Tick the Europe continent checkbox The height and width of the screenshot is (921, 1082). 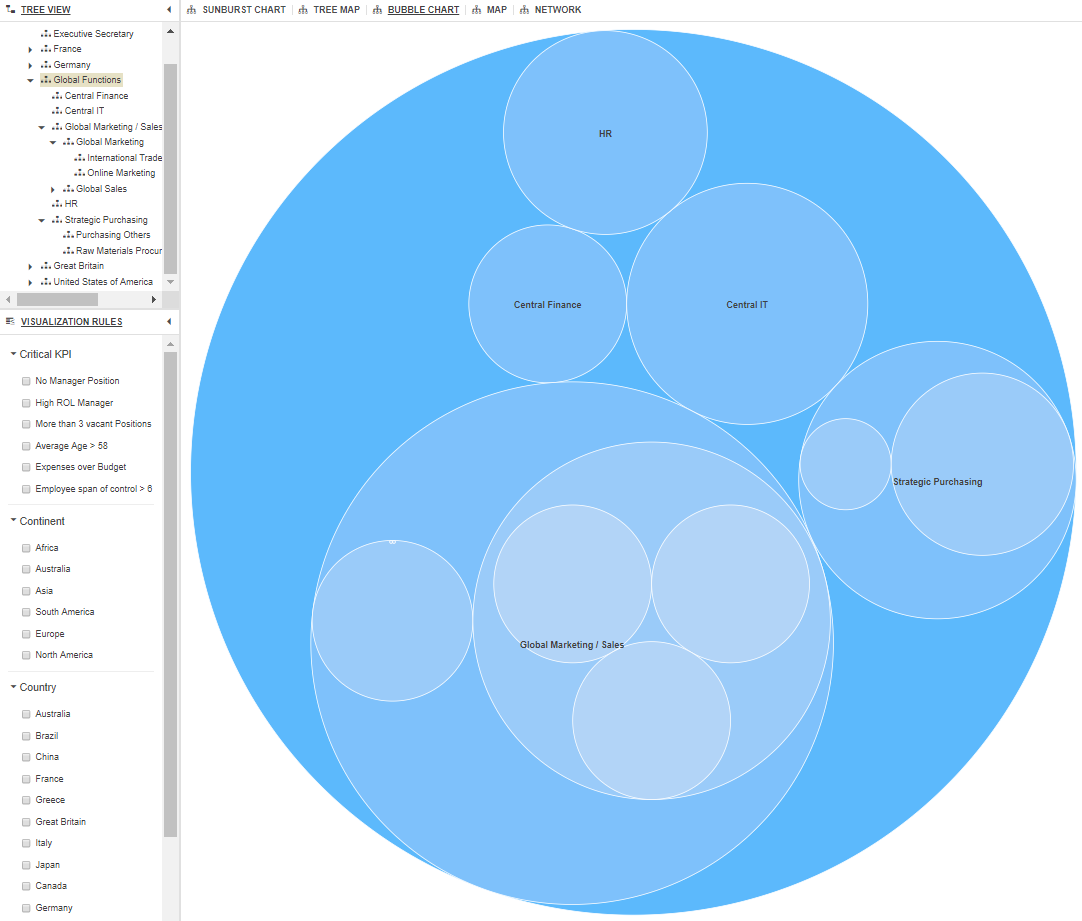coord(26,634)
